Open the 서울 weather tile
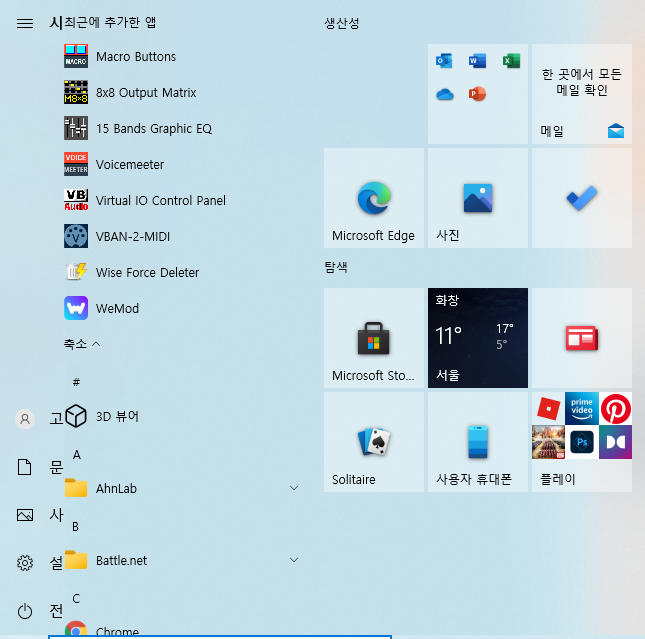The width and height of the screenshot is (645, 639). pos(478,338)
